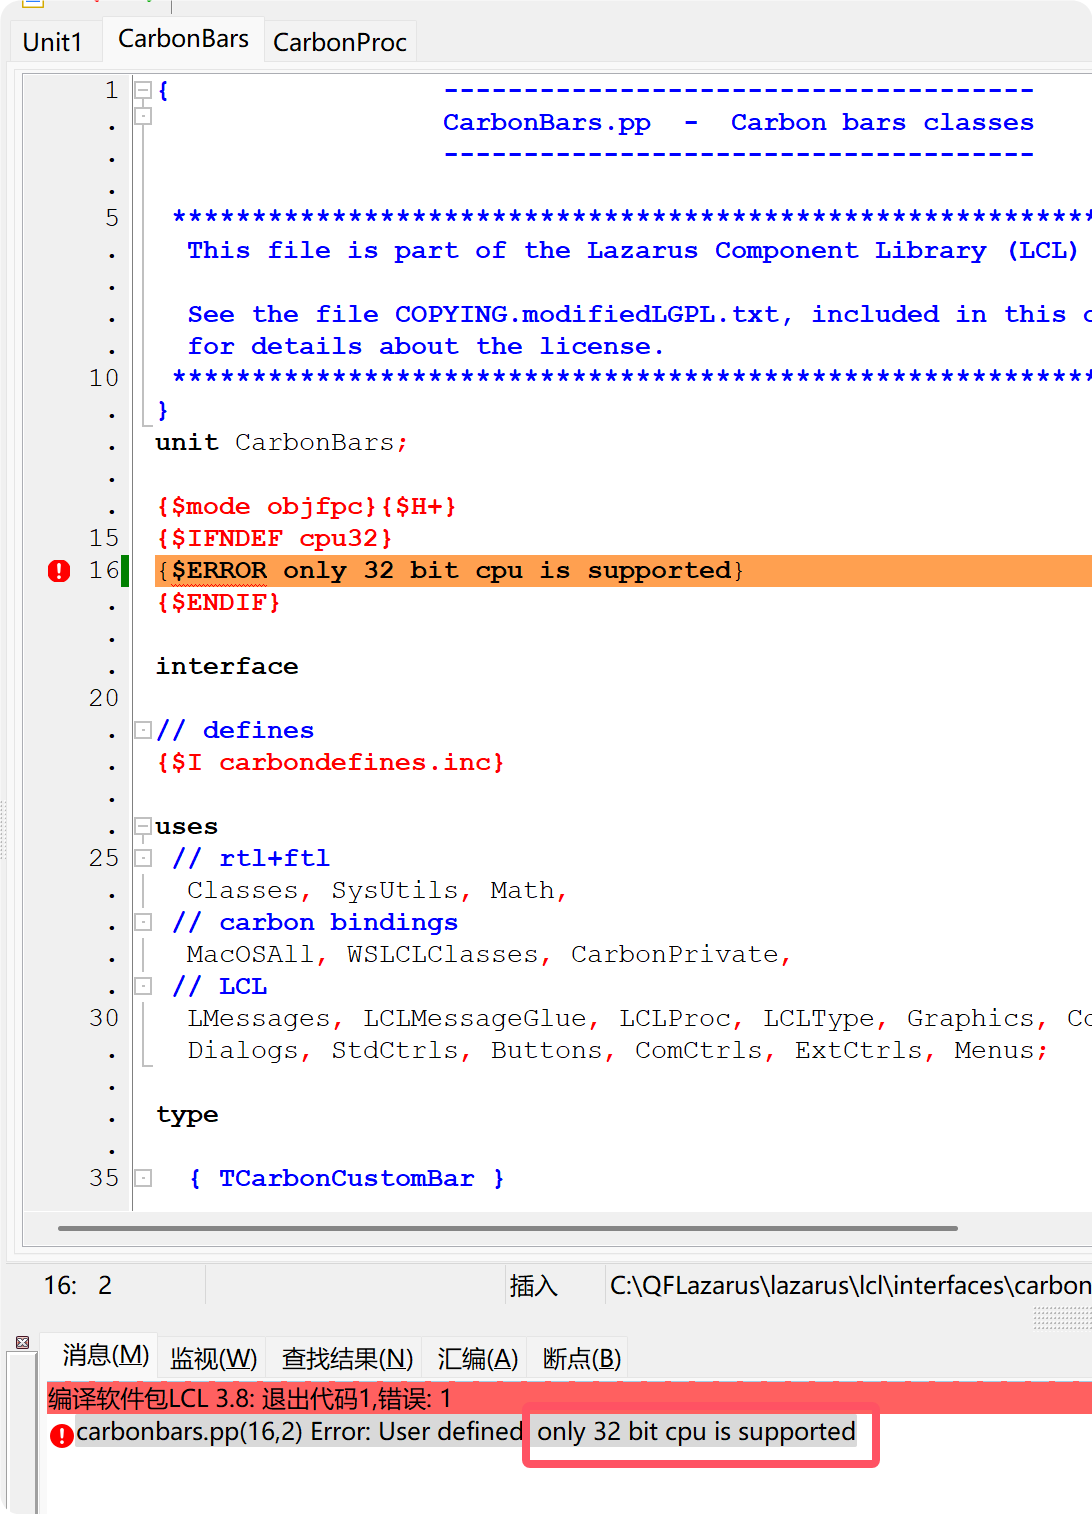Screen dimensions: 1092x1514
Task: Open the CarbonProc editor tab
Action: click(x=339, y=42)
